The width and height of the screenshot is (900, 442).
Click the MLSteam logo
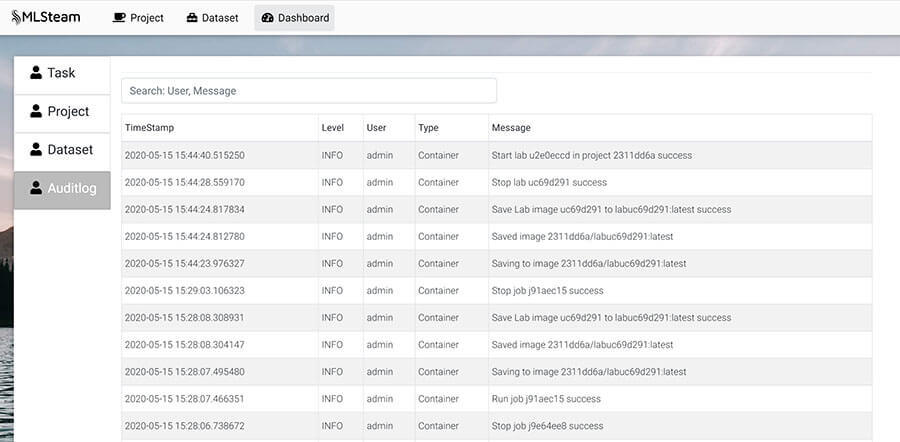46,17
